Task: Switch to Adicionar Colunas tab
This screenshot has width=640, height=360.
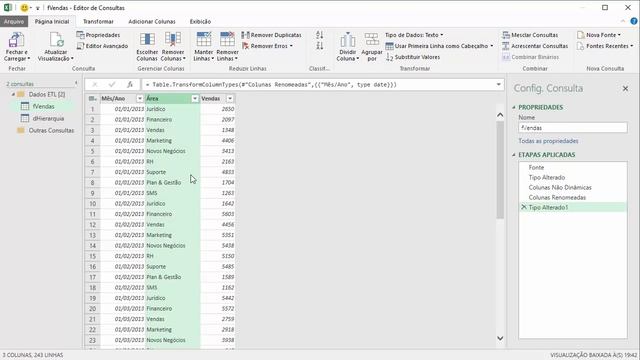Action: pos(152,22)
